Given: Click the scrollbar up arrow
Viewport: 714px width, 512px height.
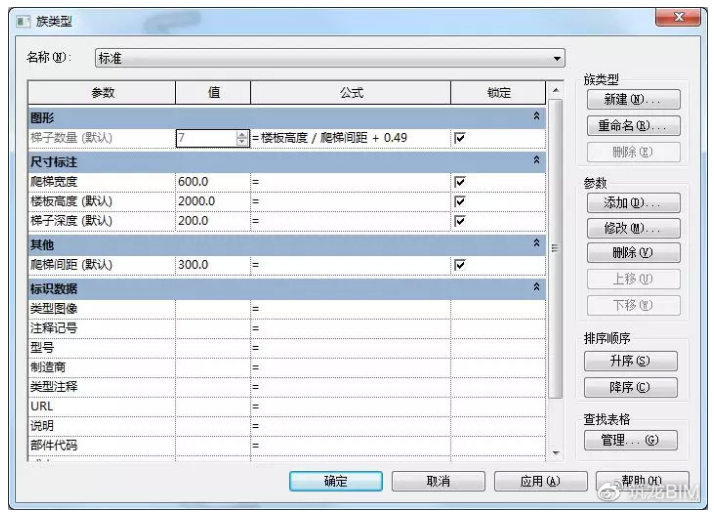Looking at the screenshot, I should point(556,90).
